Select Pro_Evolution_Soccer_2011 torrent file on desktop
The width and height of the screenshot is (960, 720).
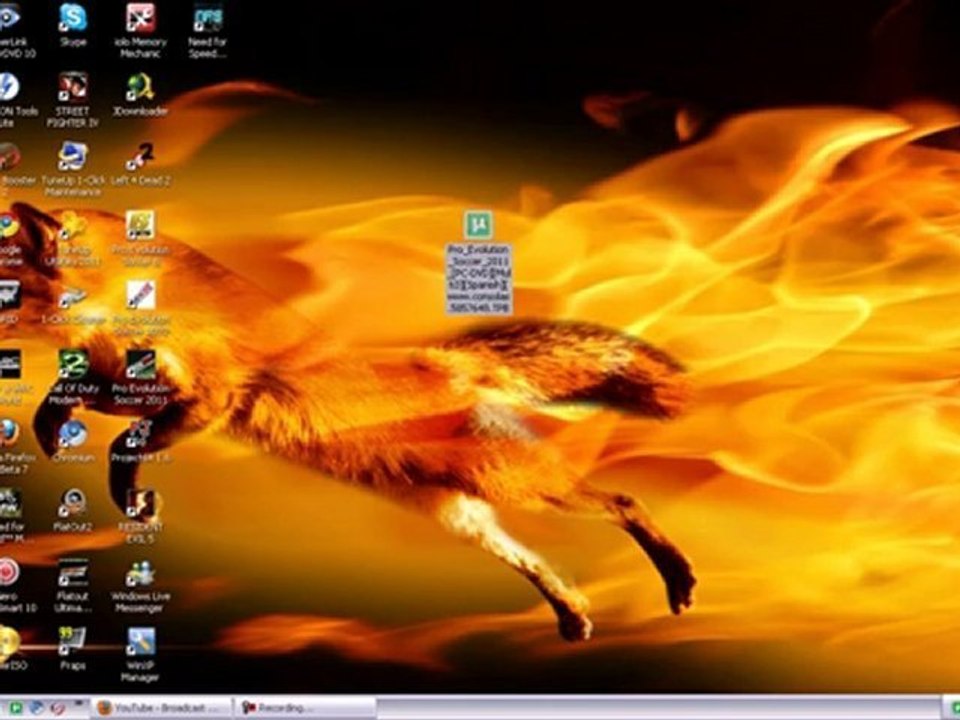click(479, 262)
